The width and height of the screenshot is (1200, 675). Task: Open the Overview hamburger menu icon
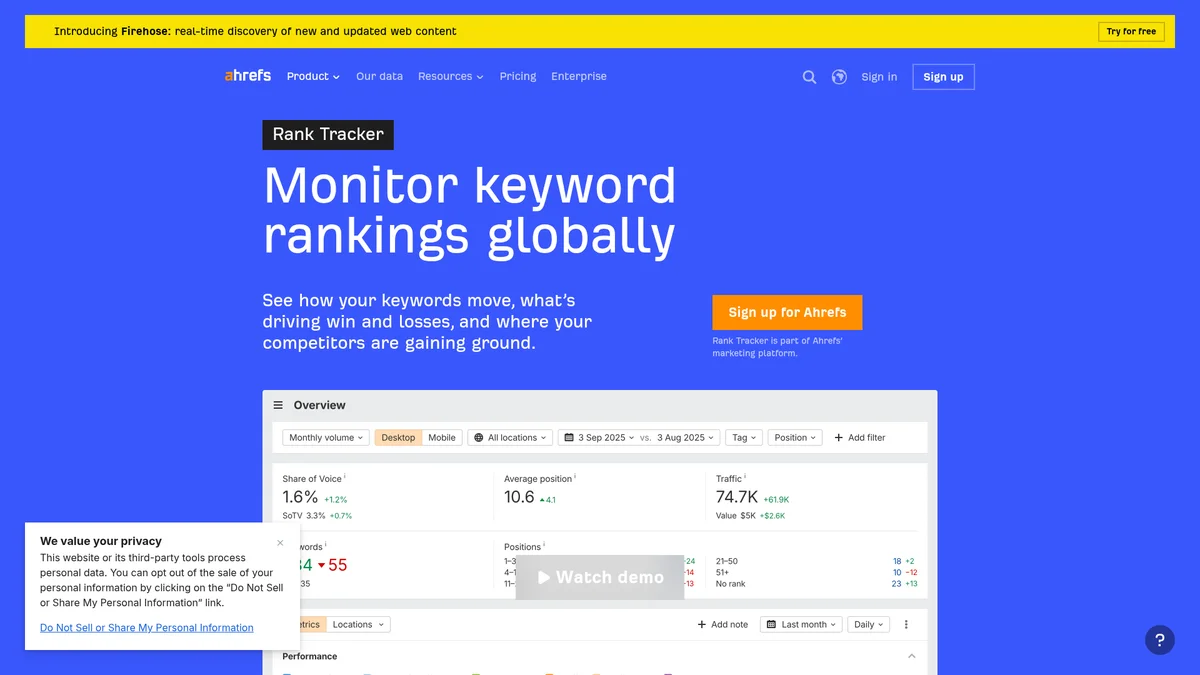point(279,405)
